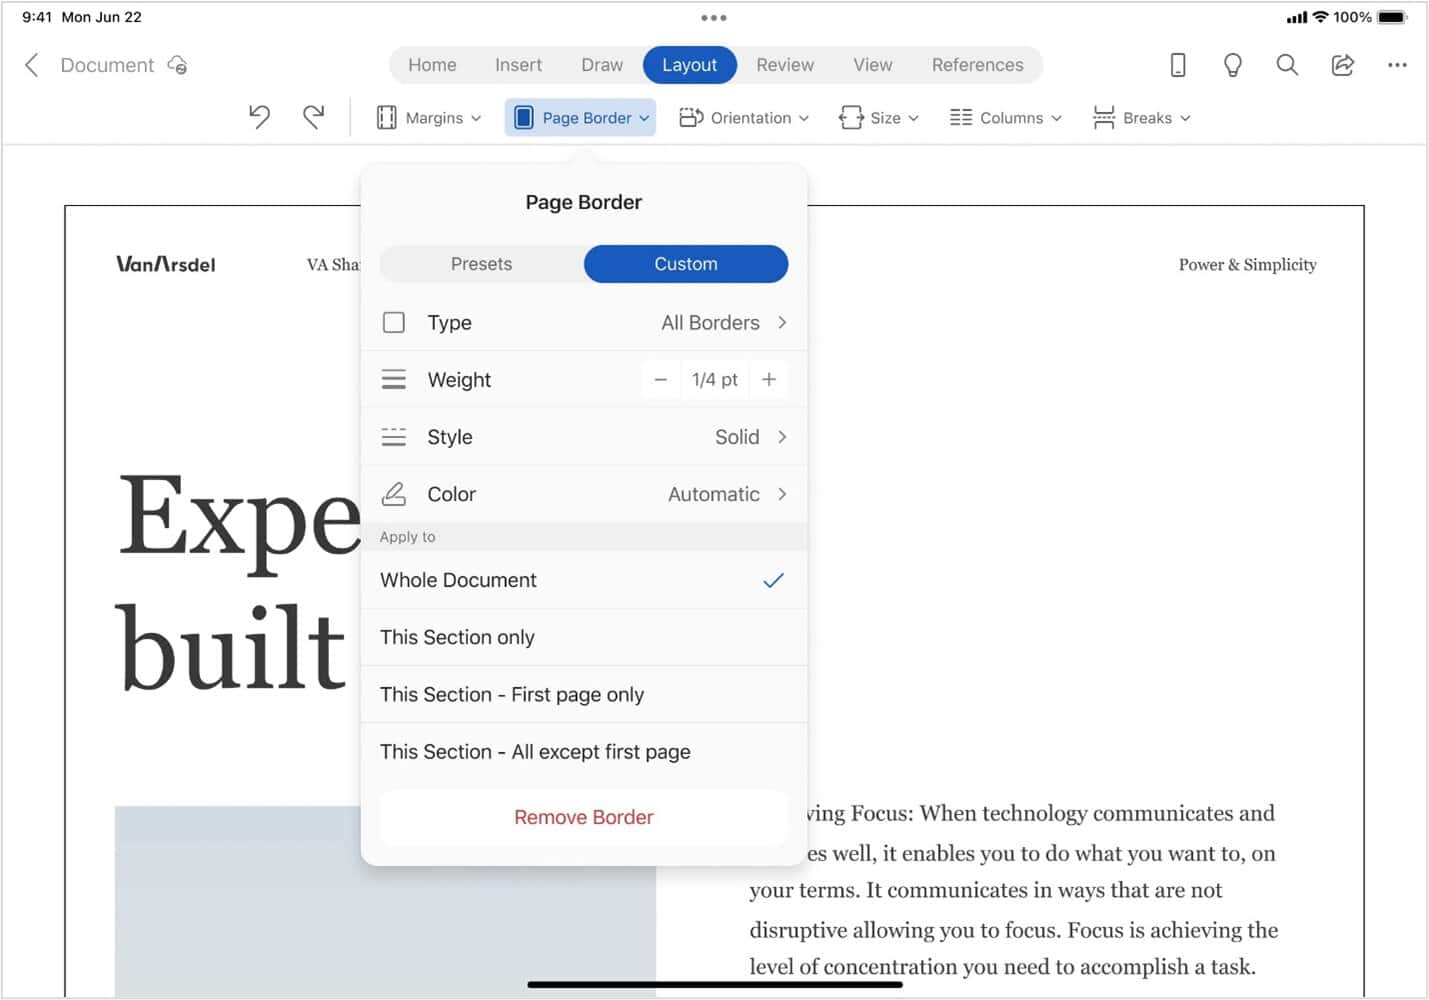Open search with the magnifier icon

click(1287, 65)
